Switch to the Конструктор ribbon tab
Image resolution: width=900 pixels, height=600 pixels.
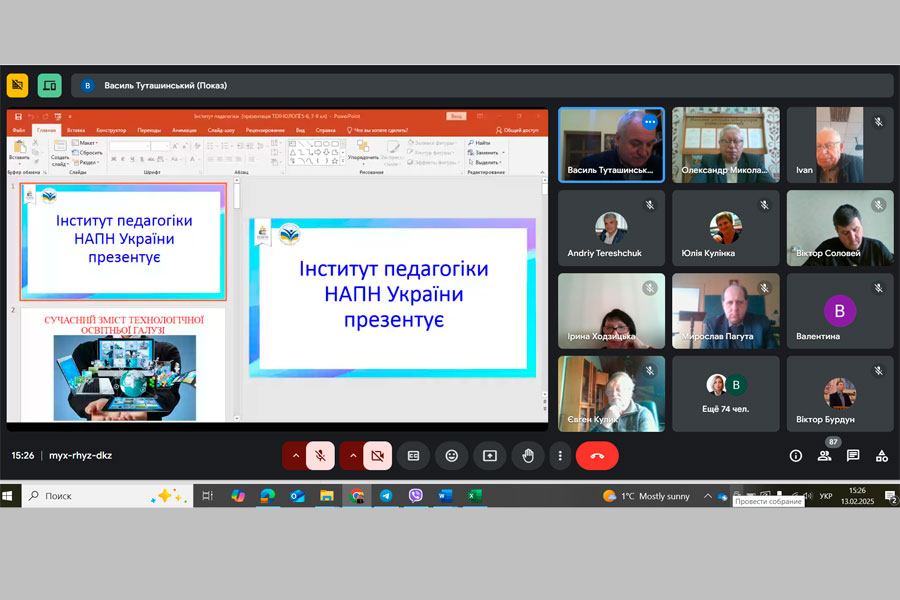tap(111, 130)
